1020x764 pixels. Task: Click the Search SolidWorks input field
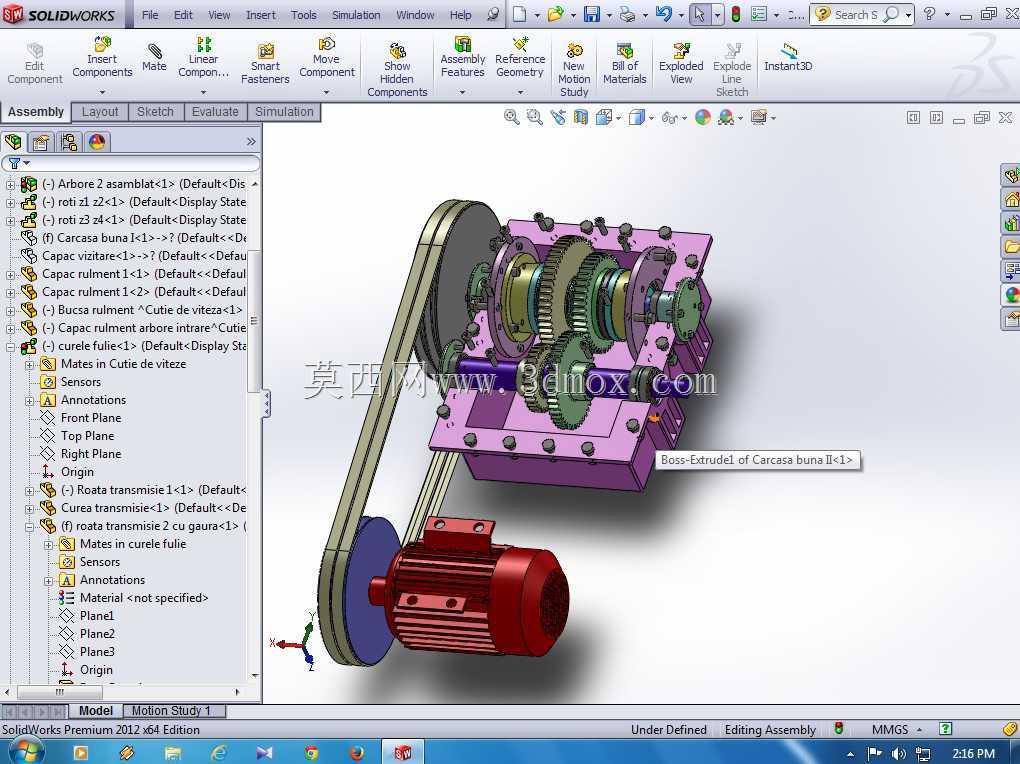(855, 14)
